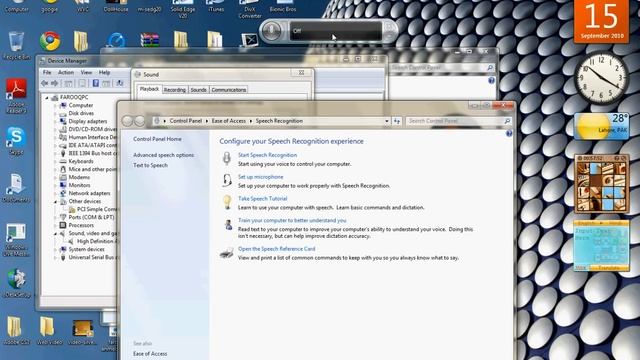Select High Definition Audio device entry
Screen dimensions: 640x360
(x=97, y=241)
